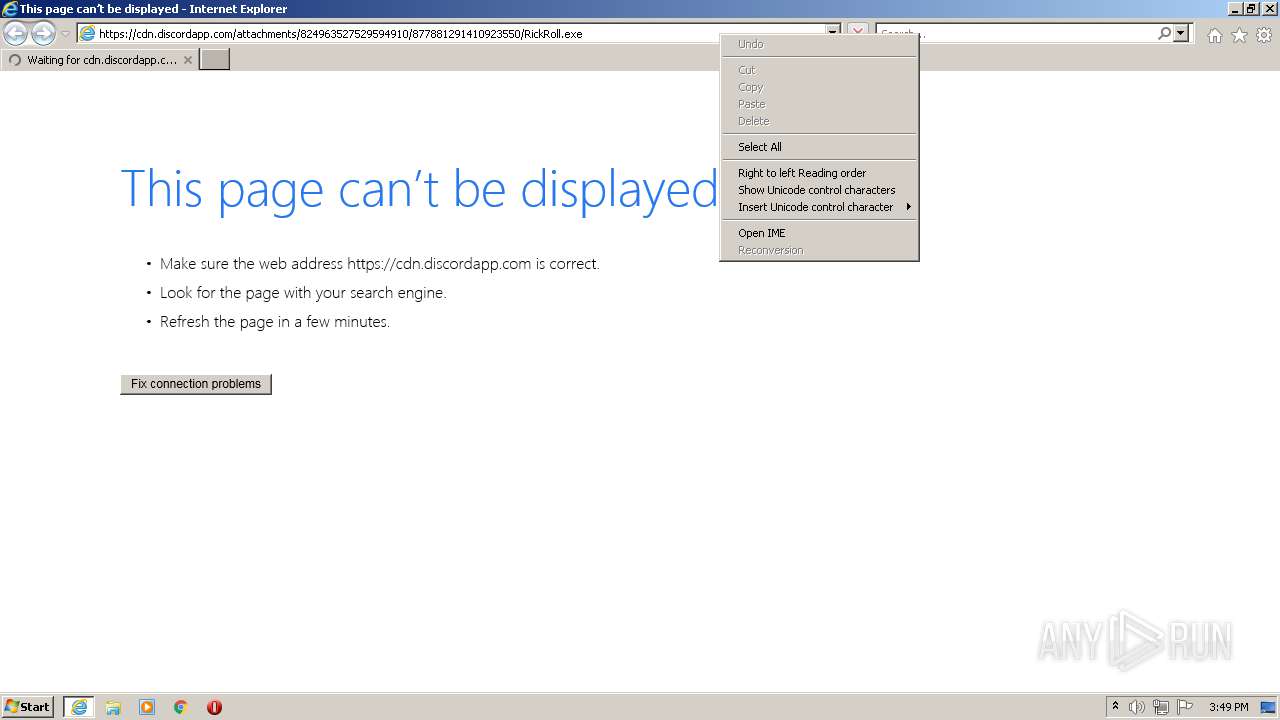Screen dimensions: 1280x720
Task: Open Windows Media Player taskbar icon
Action: pyautogui.click(x=147, y=707)
